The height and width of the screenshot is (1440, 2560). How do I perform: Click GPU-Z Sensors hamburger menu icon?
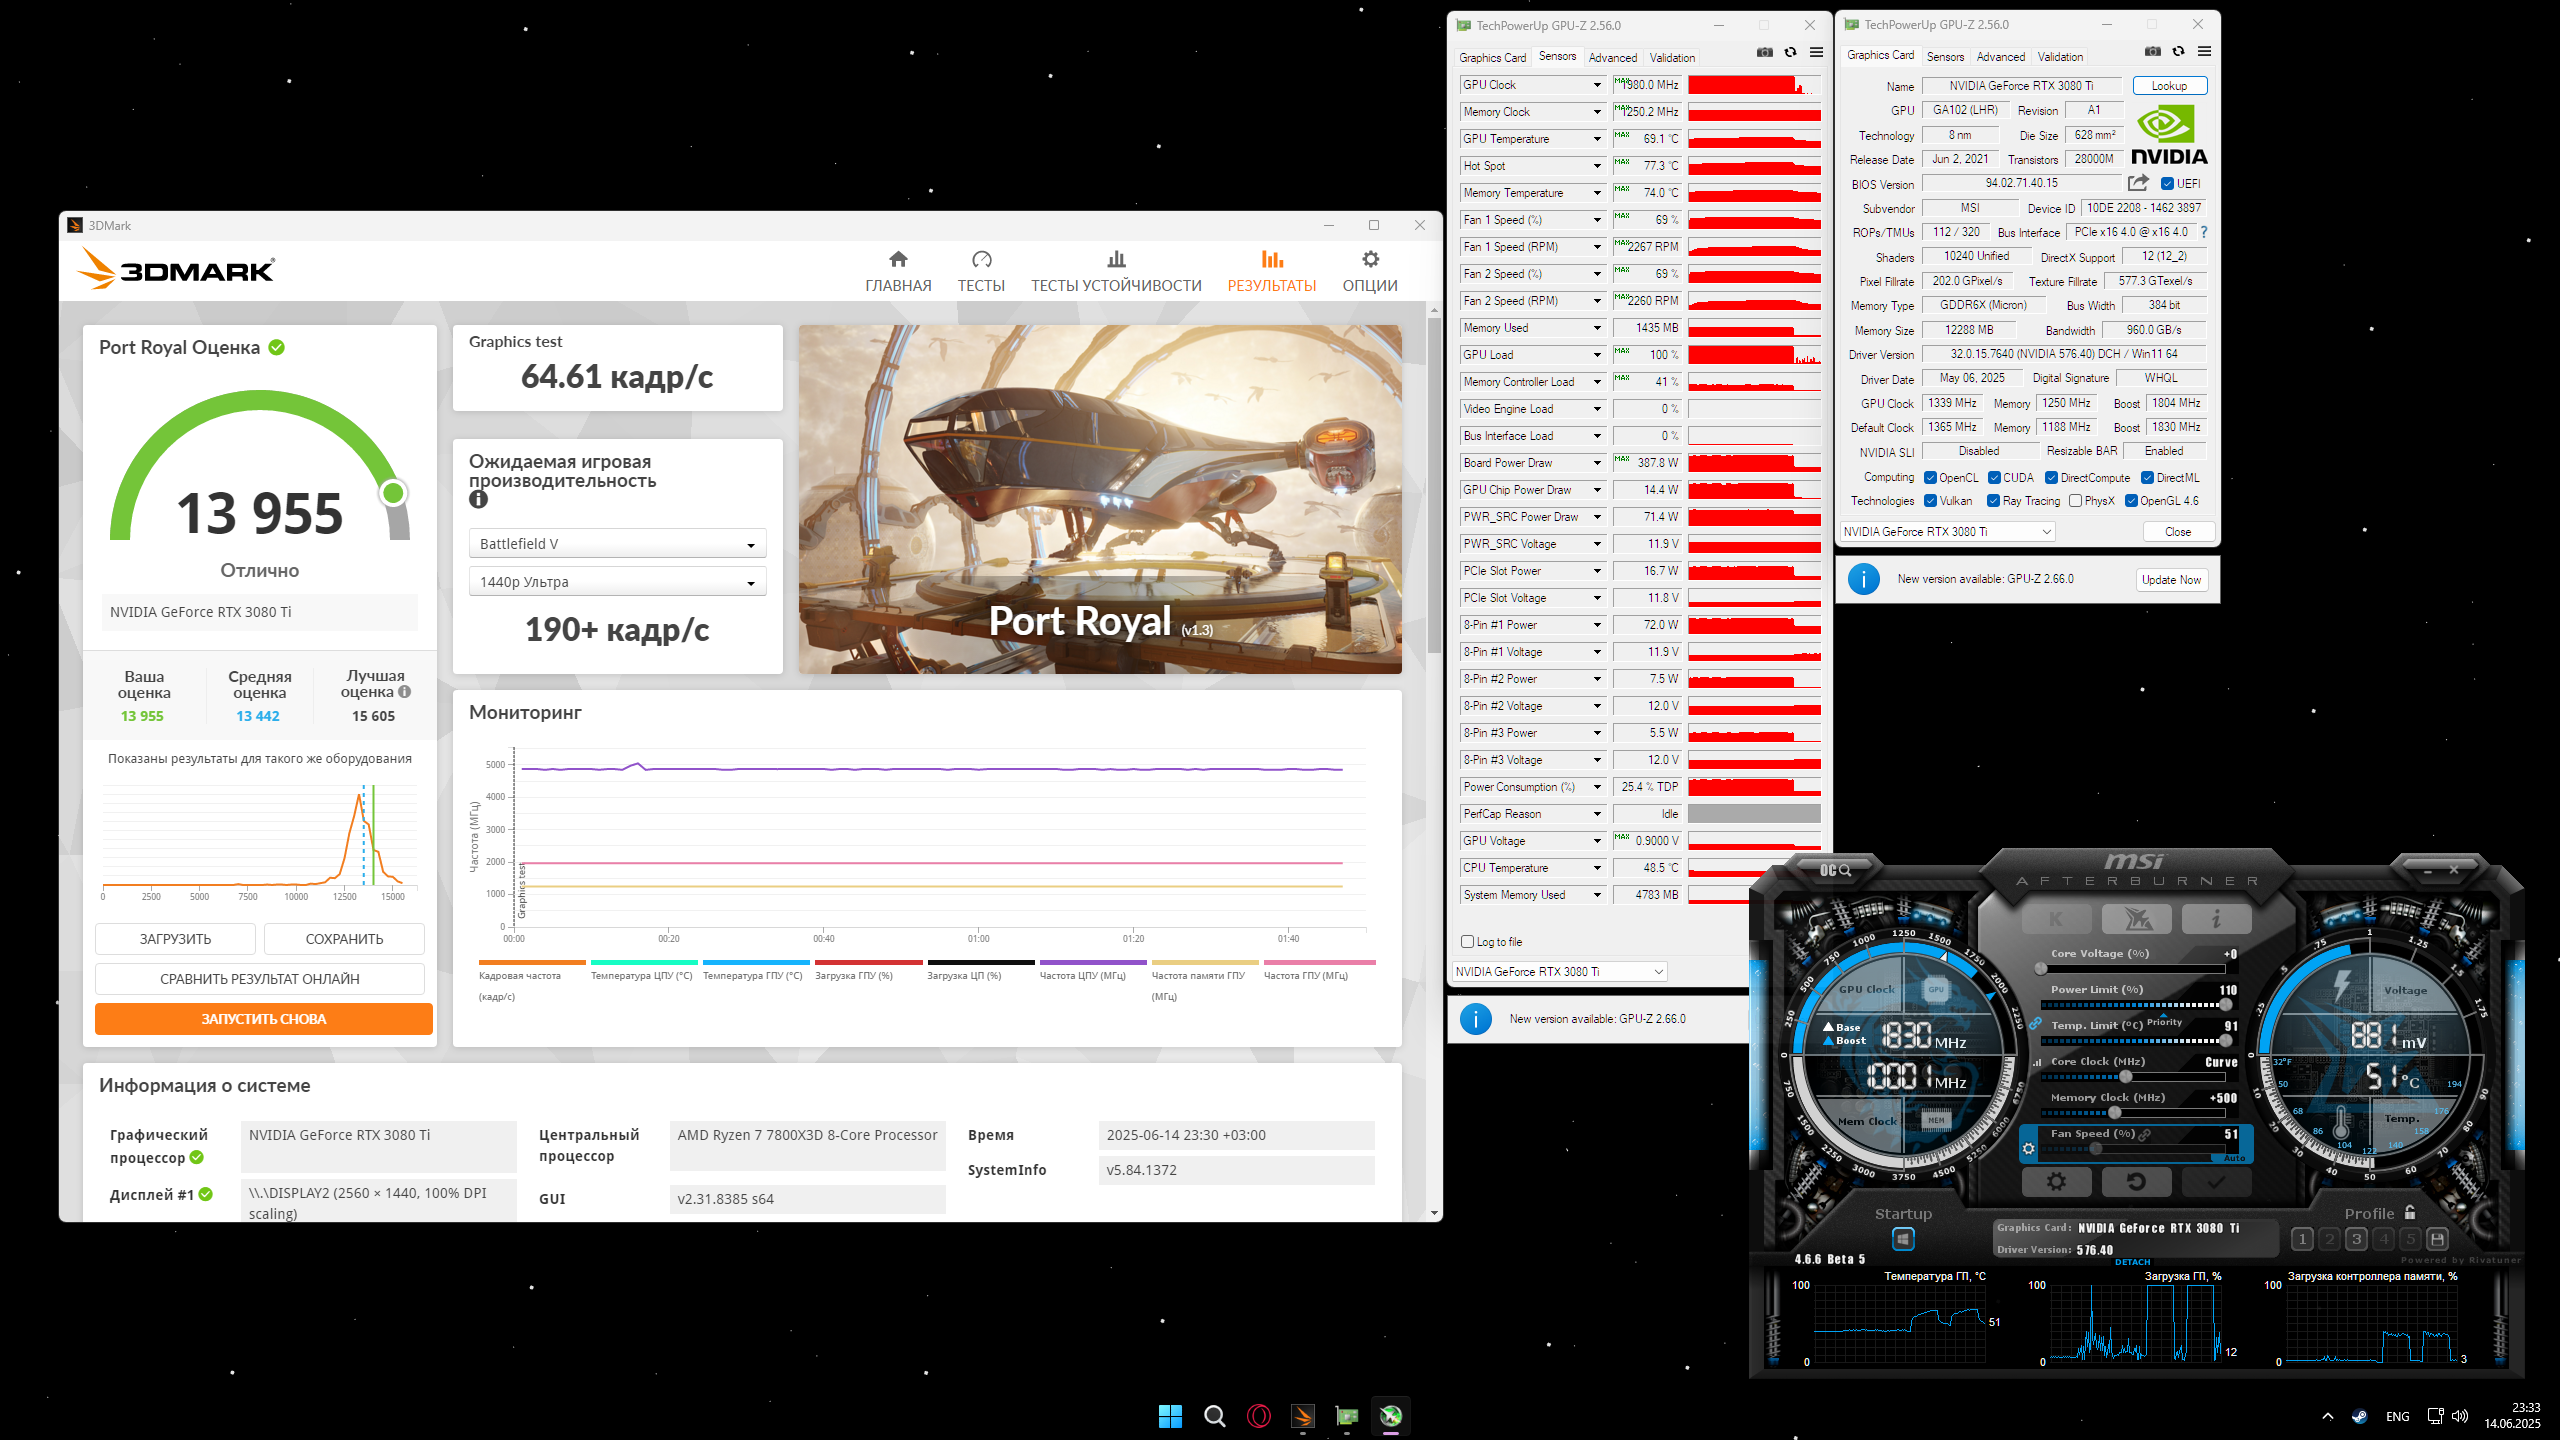tap(1816, 53)
